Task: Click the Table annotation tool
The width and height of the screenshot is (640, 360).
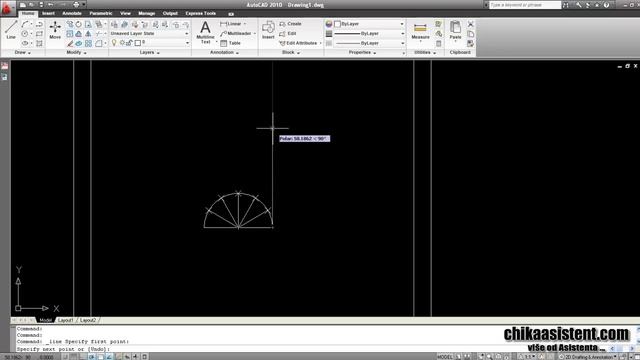Action: click(x=231, y=43)
